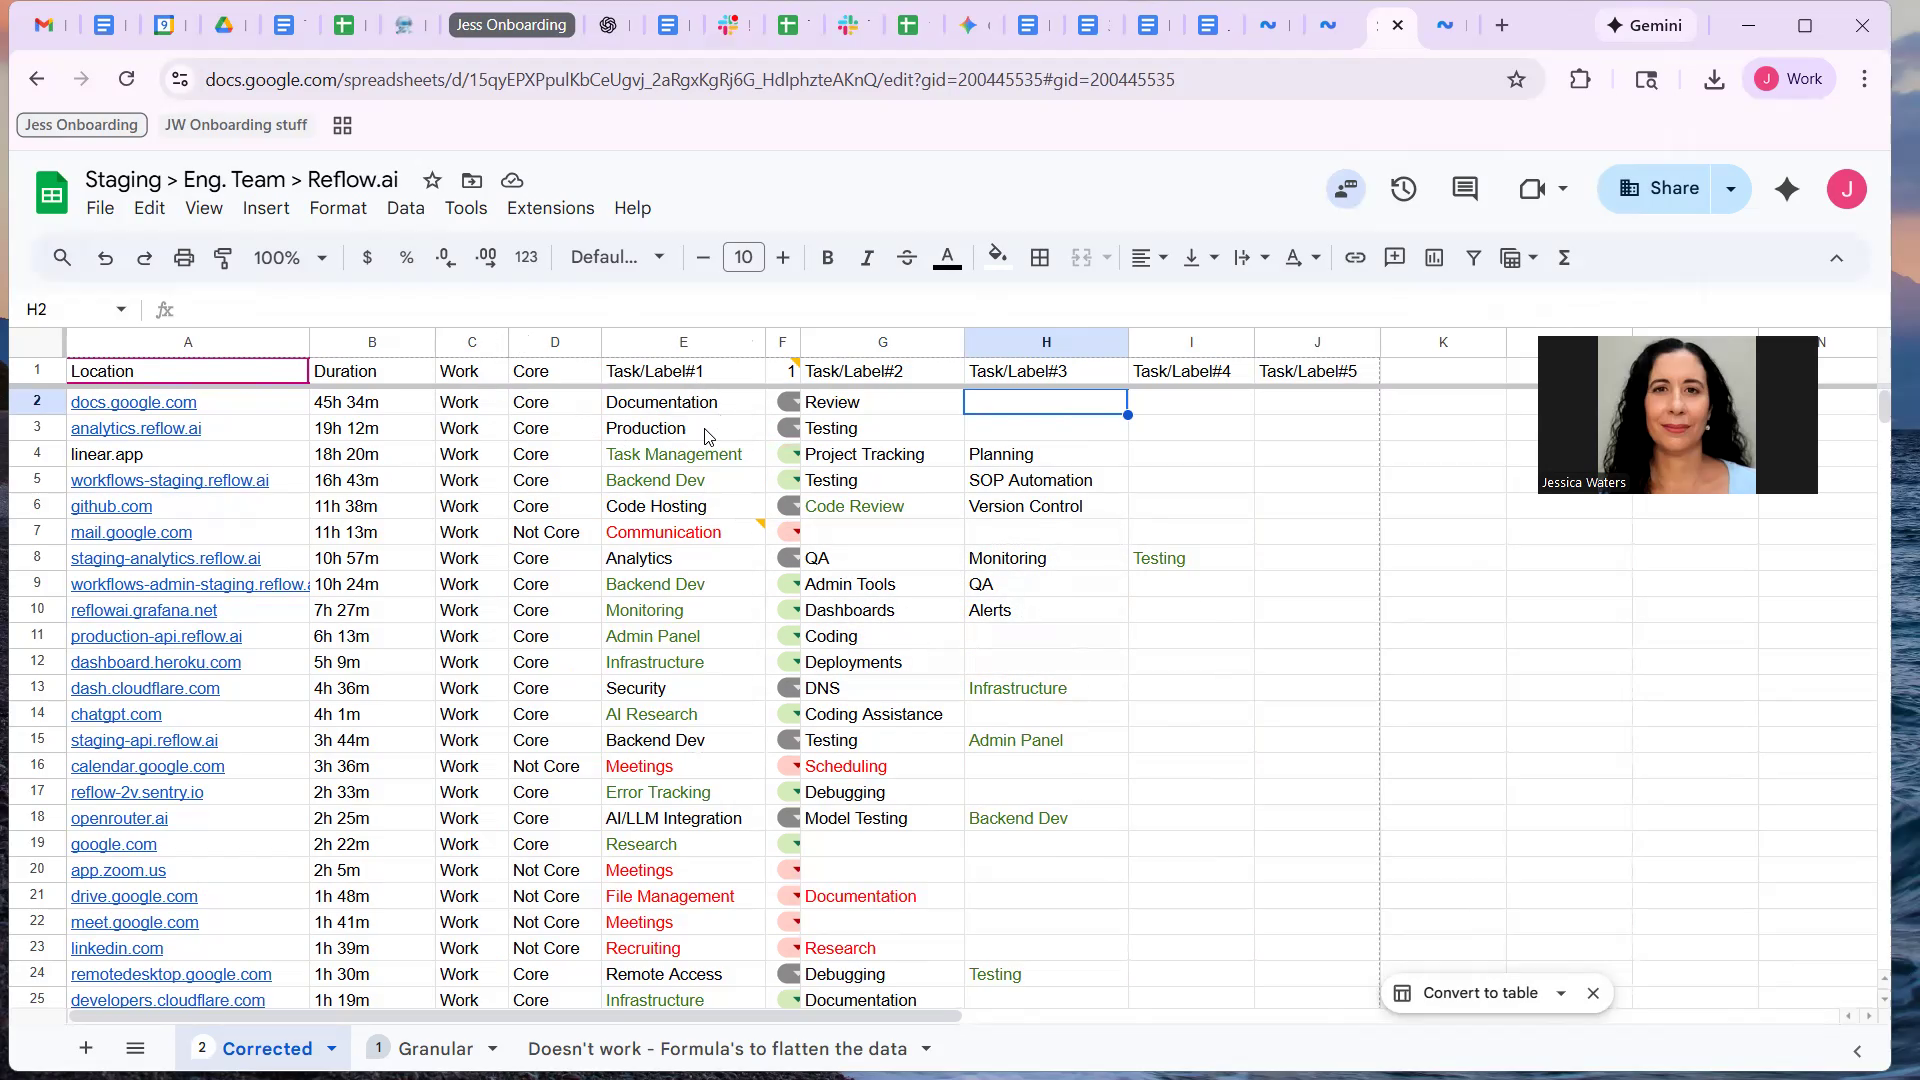Open the Convert to table dropdown arrow

(x=1561, y=993)
